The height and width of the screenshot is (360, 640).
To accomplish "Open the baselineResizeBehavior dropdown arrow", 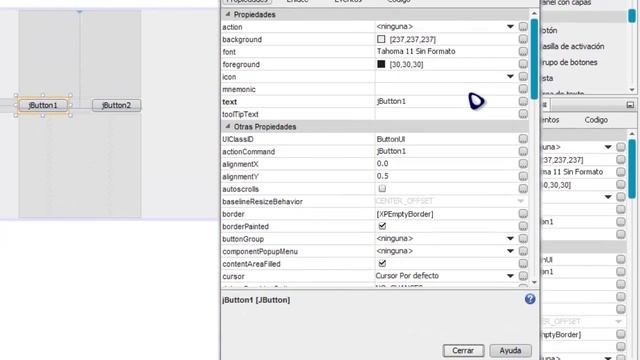I will (520, 201).
